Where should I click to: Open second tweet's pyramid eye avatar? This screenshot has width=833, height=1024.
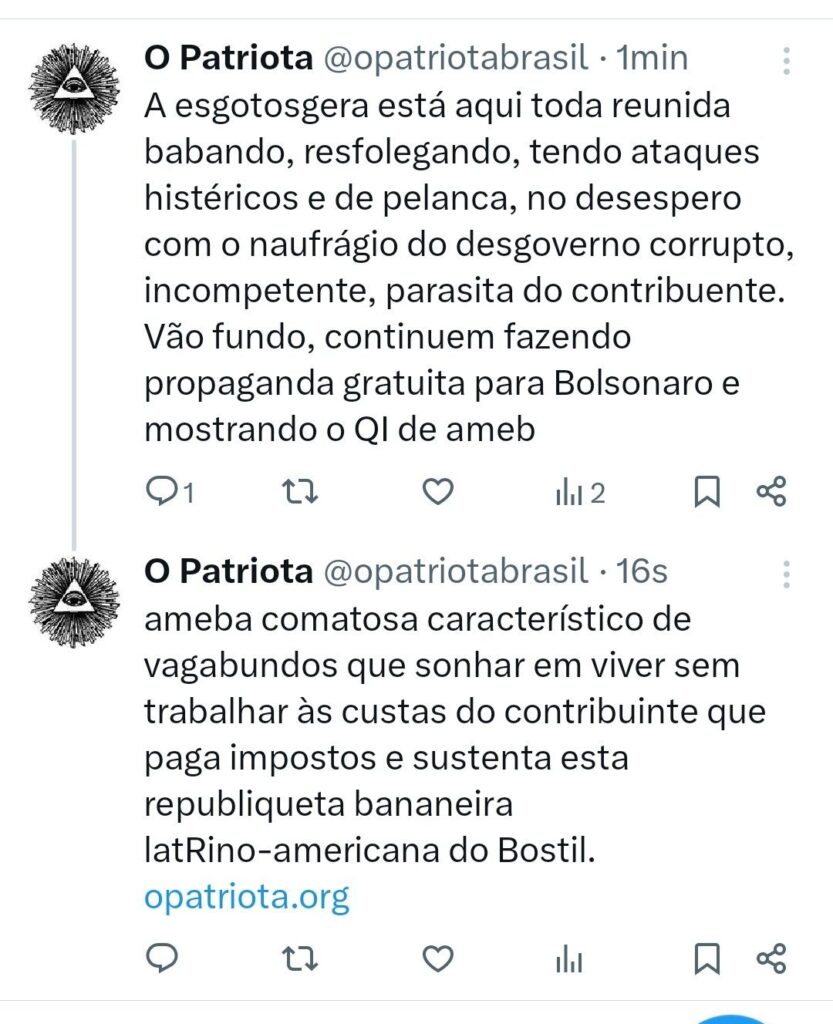click(x=74, y=602)
